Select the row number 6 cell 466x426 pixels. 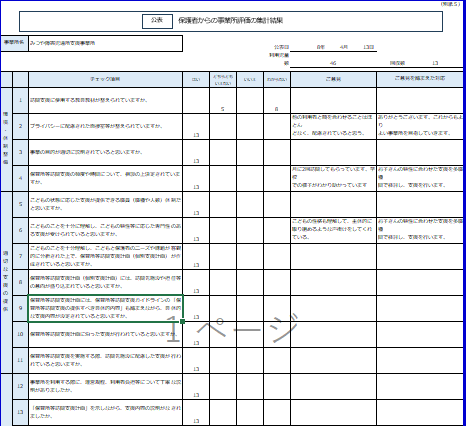coord(21,230)
